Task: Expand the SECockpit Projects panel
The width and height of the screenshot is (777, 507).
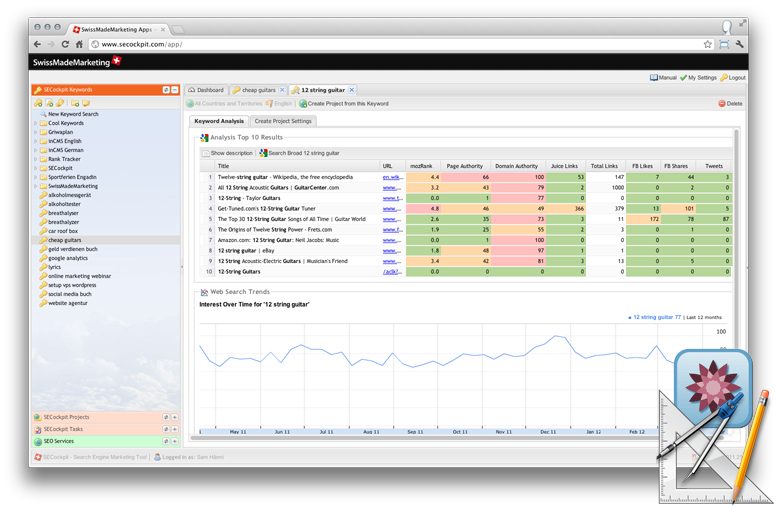Action: pos(174,417)
